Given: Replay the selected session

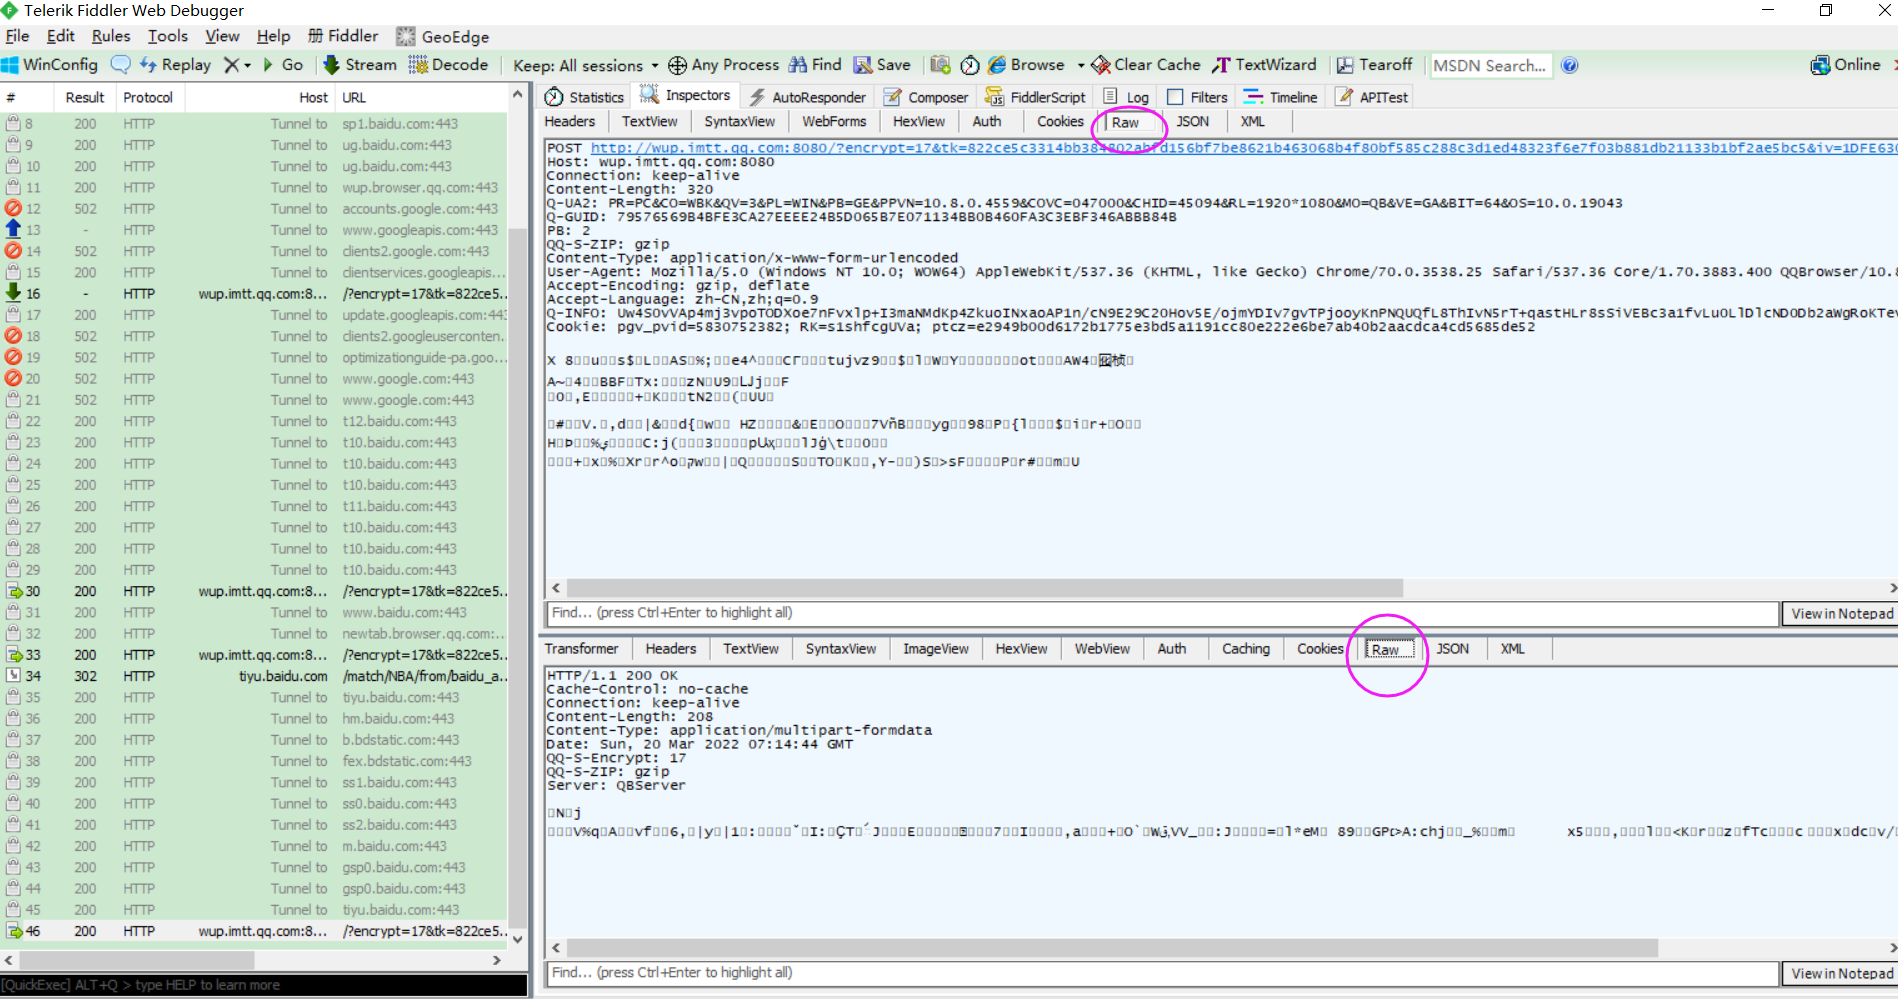Looking at the screenshot, I should click(175, 65).
